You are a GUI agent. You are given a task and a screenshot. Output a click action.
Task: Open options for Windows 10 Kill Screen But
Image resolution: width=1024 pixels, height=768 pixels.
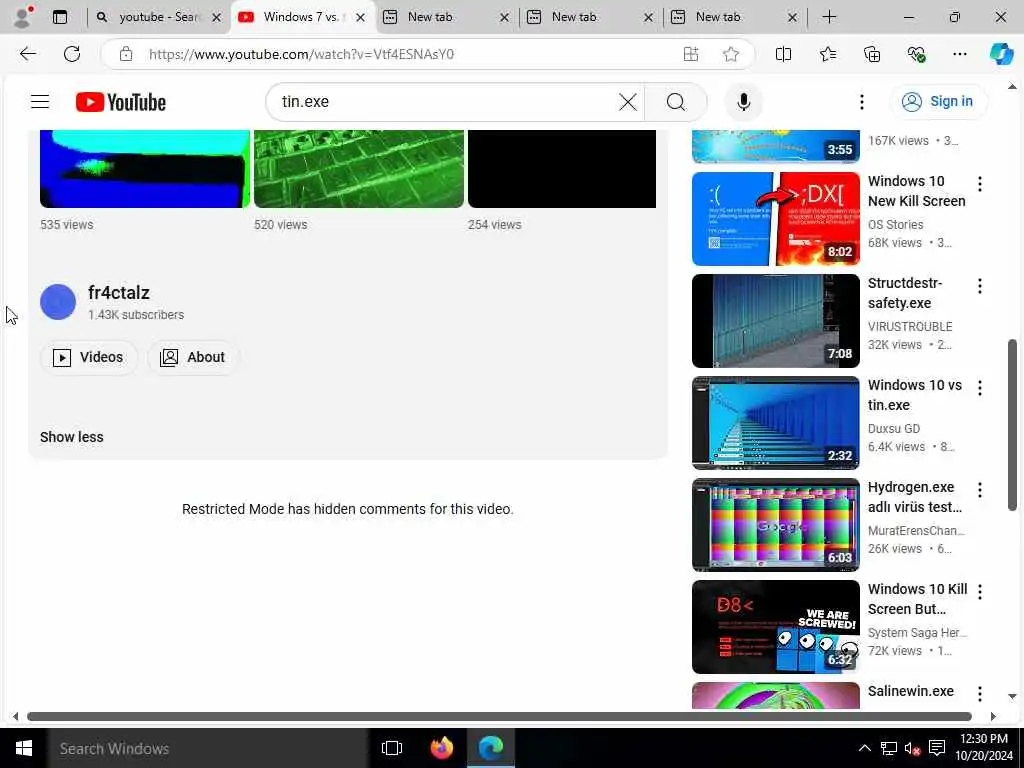pyautogui.click(x=980, y=592)
